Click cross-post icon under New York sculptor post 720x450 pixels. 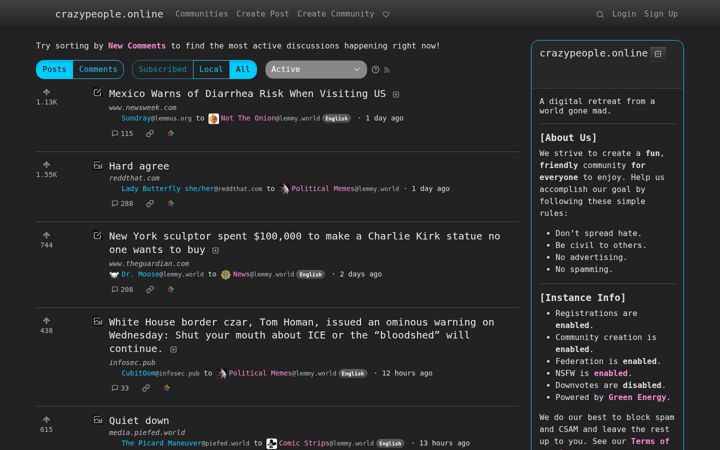point(171,290)
